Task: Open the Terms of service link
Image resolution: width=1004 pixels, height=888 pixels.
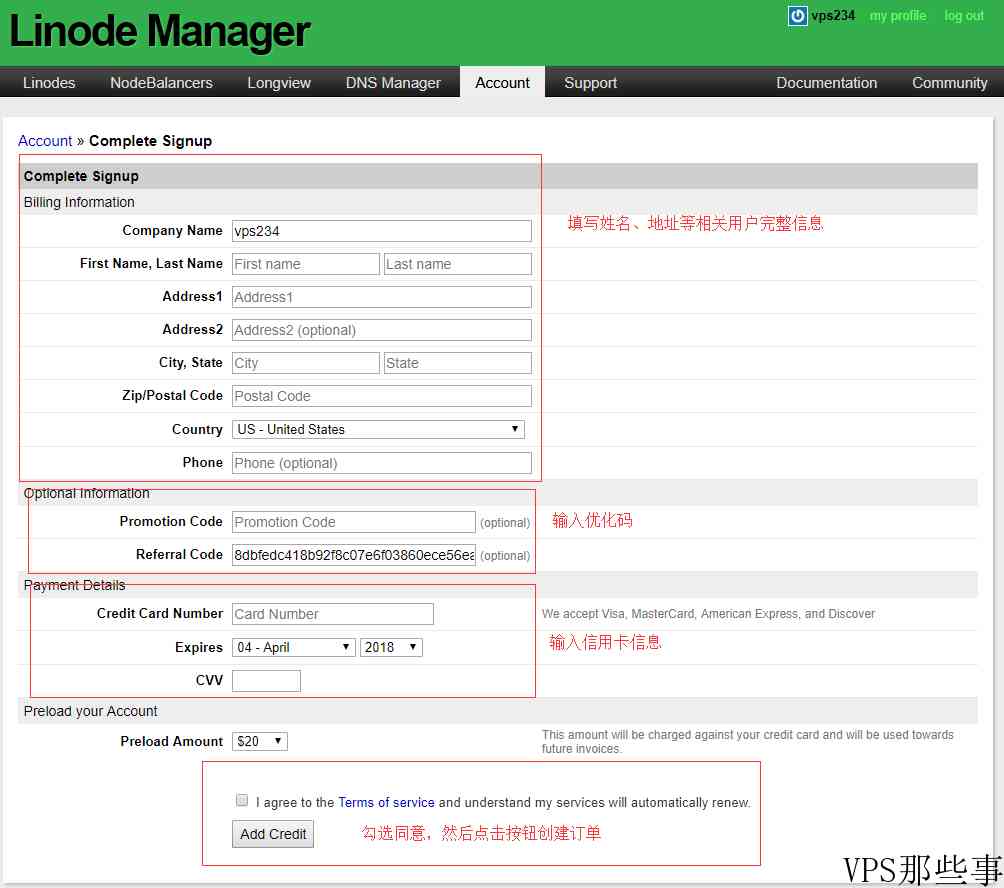Action: 386,802
